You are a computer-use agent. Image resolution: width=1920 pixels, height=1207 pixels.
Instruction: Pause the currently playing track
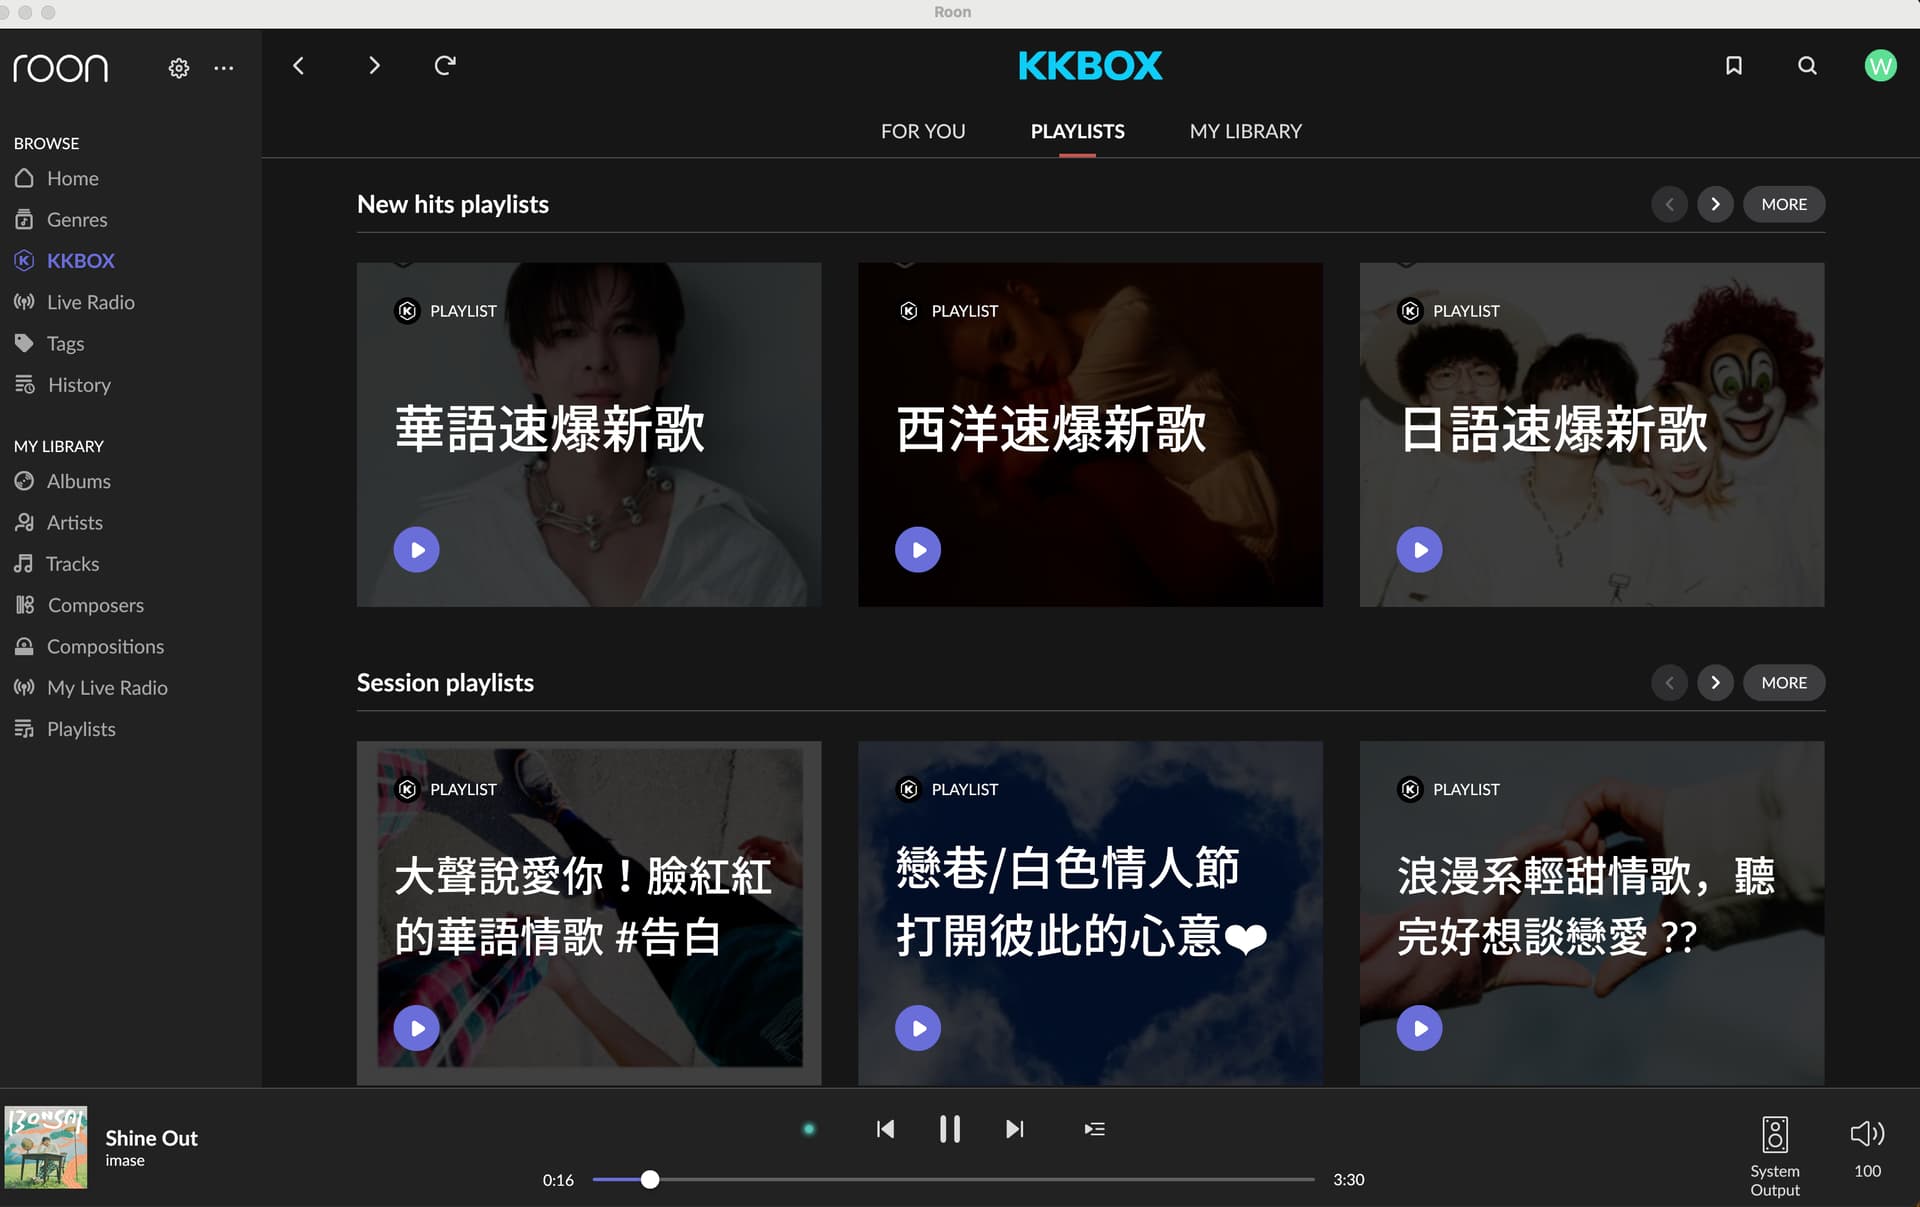950,1129
